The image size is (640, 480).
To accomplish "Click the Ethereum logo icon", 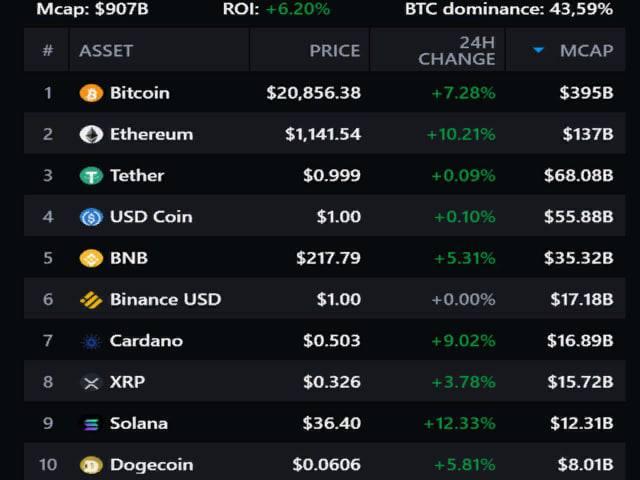I will pyautogui.click(x=91, y=134).
